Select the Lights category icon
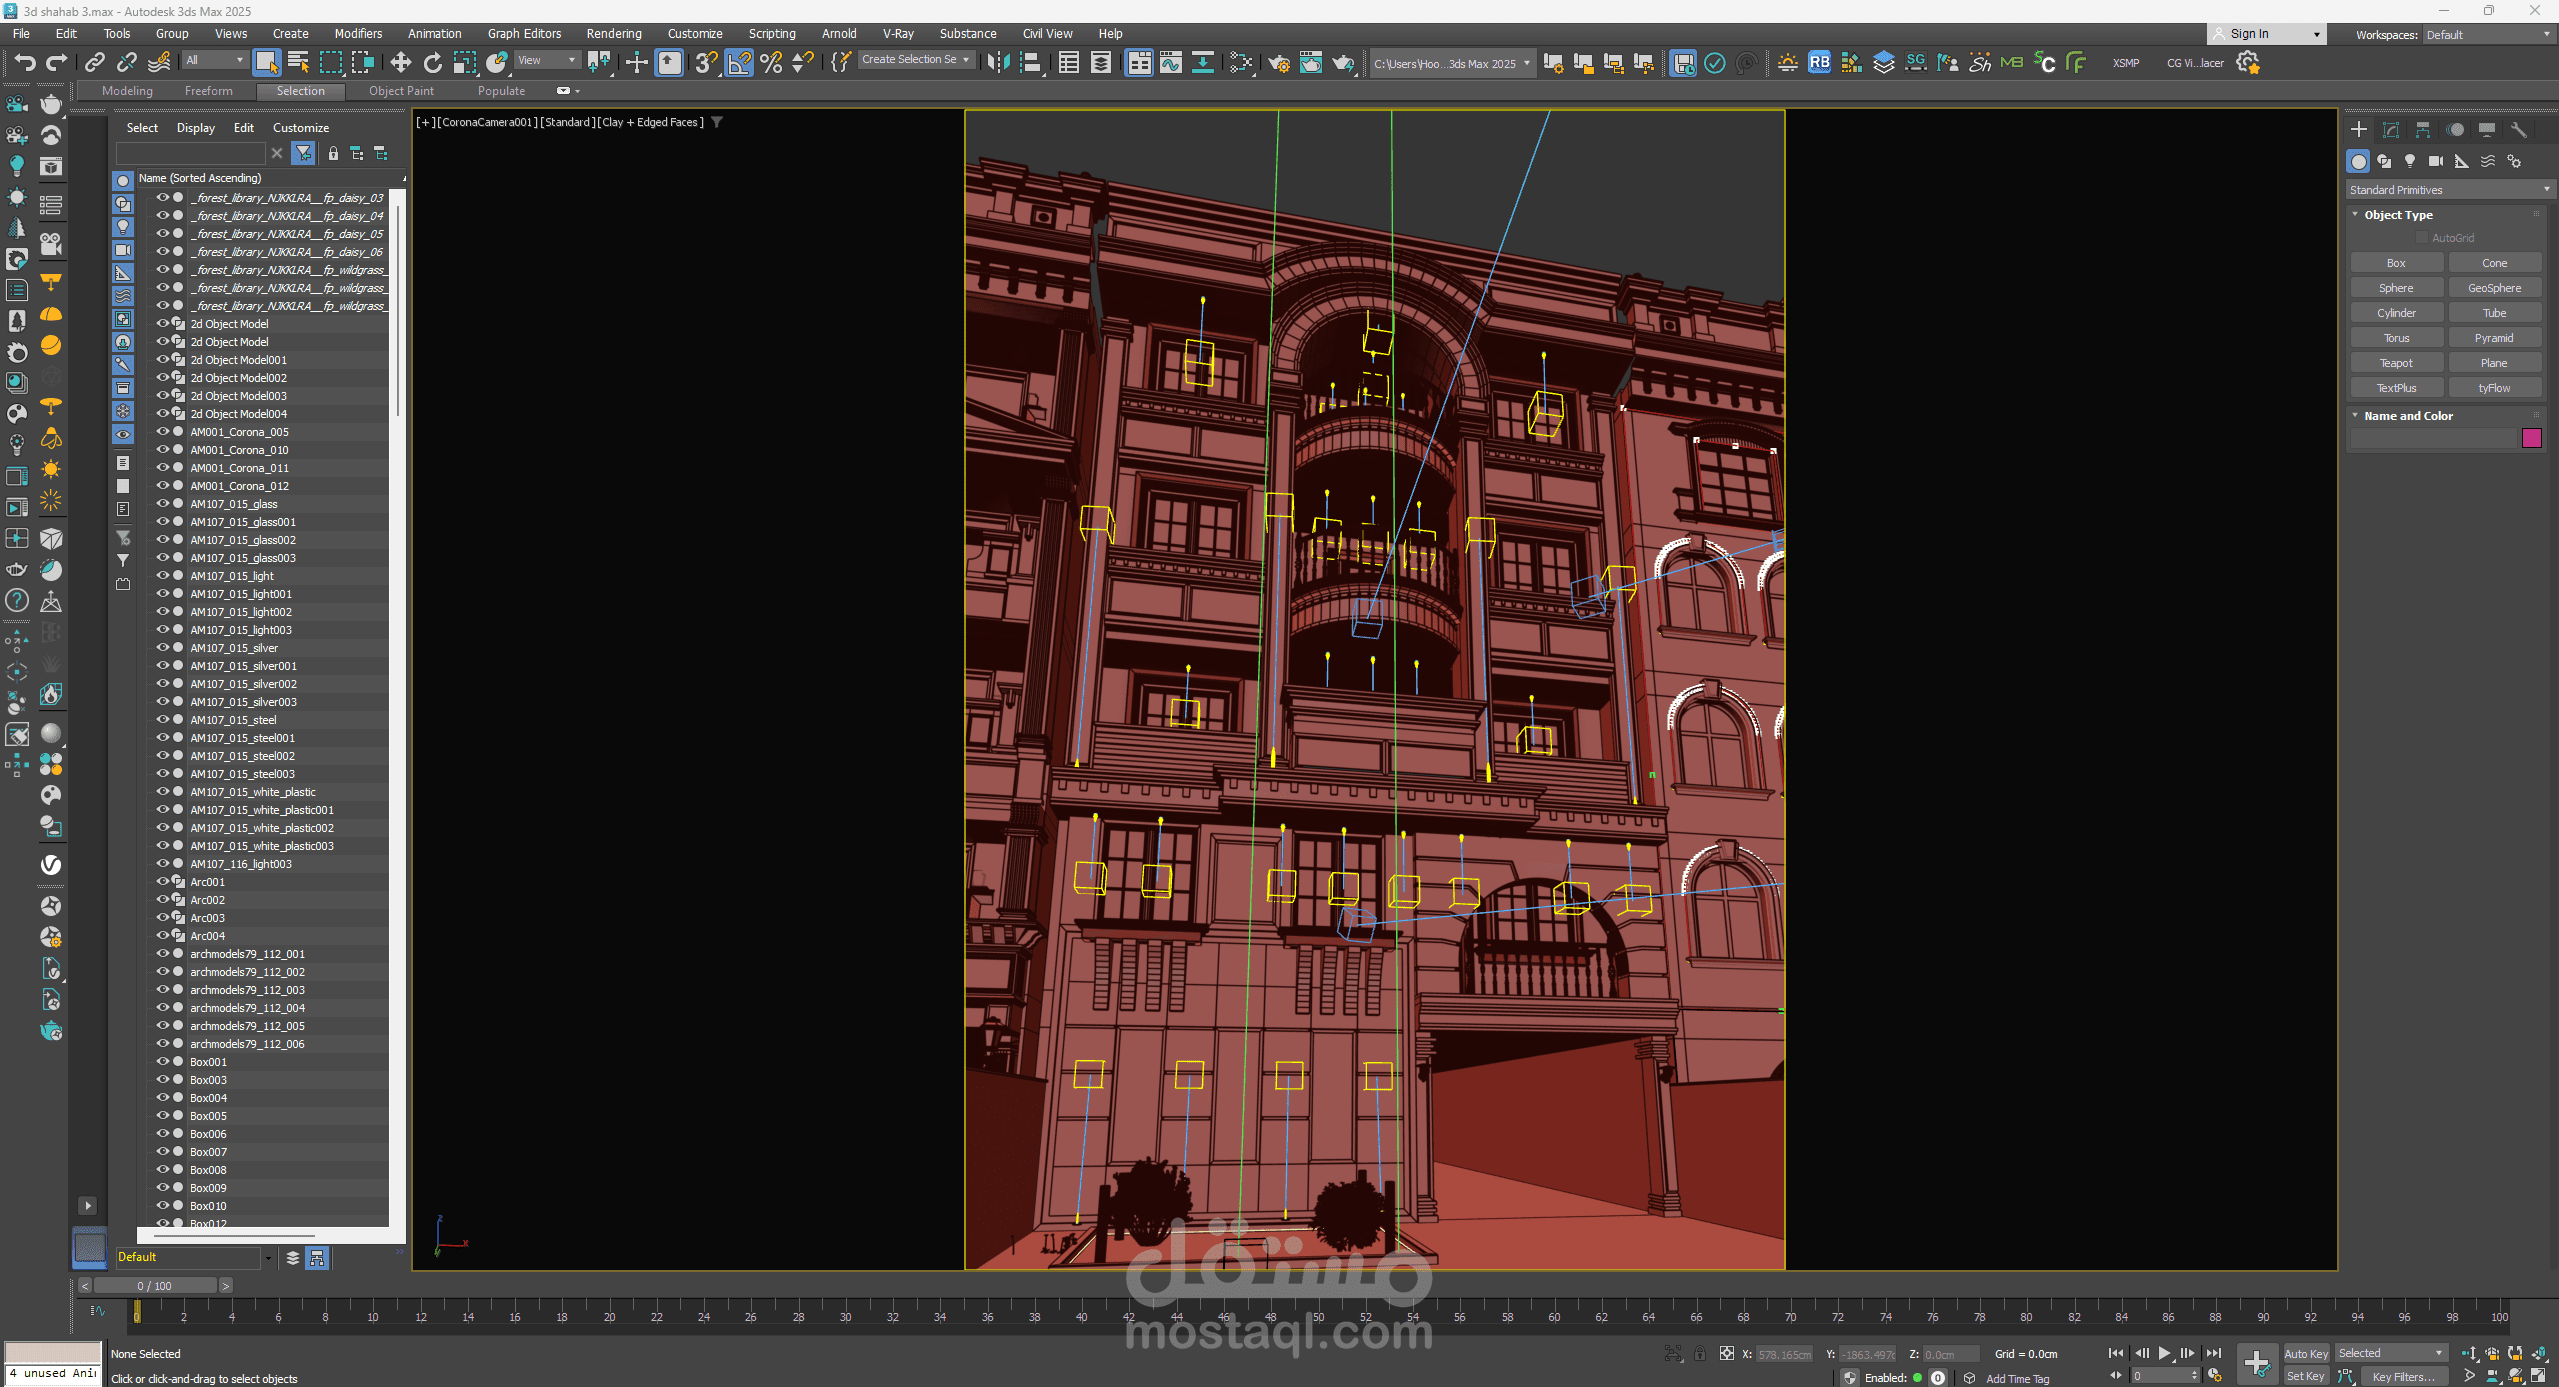This screenshot has width=2559, height=1387. click(2410, 161)
